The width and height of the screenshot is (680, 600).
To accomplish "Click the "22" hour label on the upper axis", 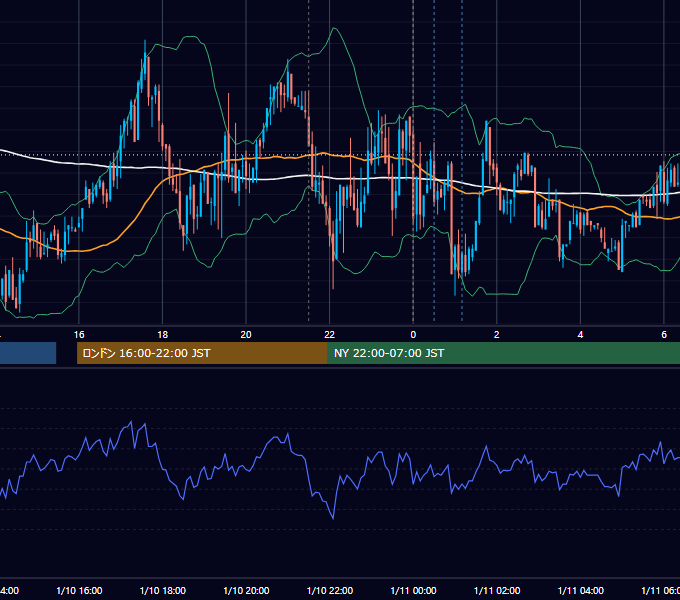I will coord(330,335).
